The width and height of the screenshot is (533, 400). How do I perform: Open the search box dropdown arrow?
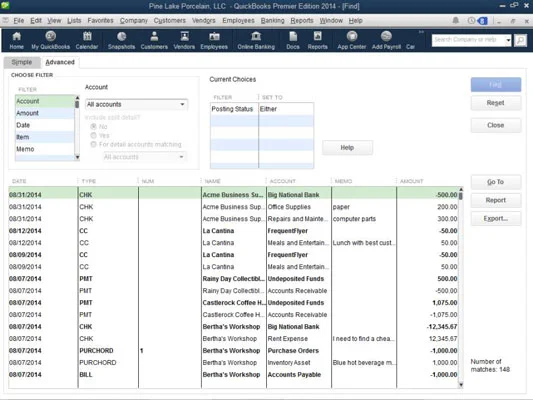[508, 40]
